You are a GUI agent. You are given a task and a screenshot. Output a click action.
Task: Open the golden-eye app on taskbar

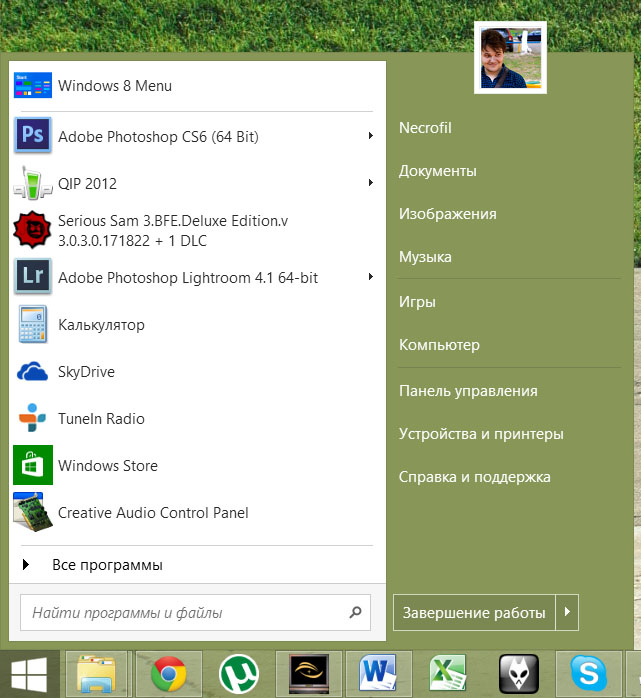(x=309, y=674)
